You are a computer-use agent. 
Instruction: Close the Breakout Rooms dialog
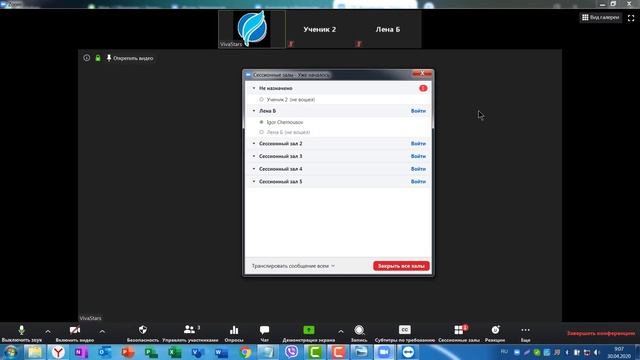click(x=422, y=73)
